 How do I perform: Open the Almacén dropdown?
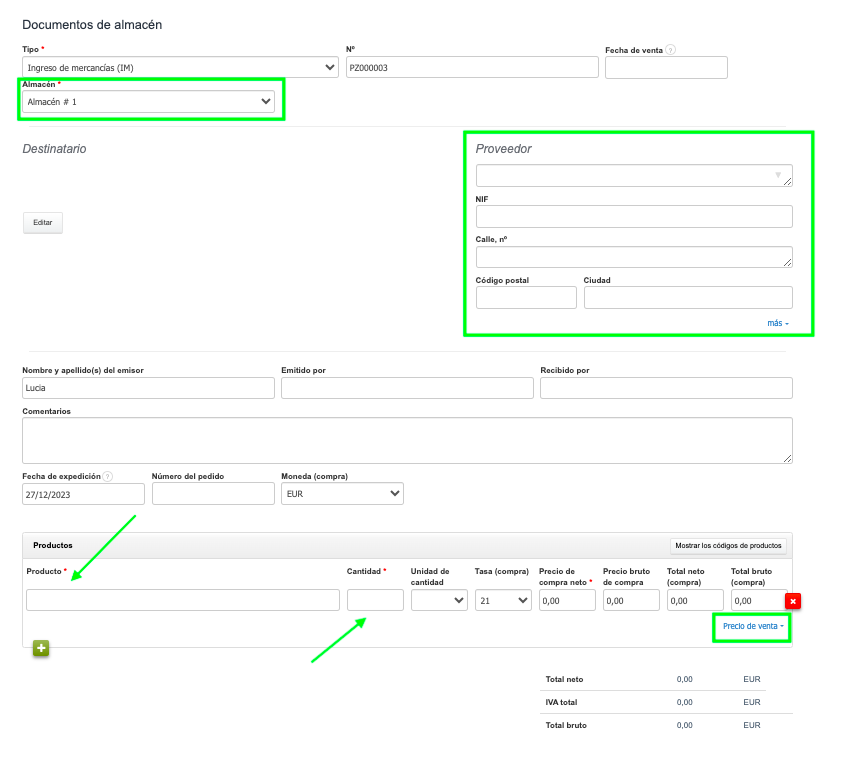point(148,102)
